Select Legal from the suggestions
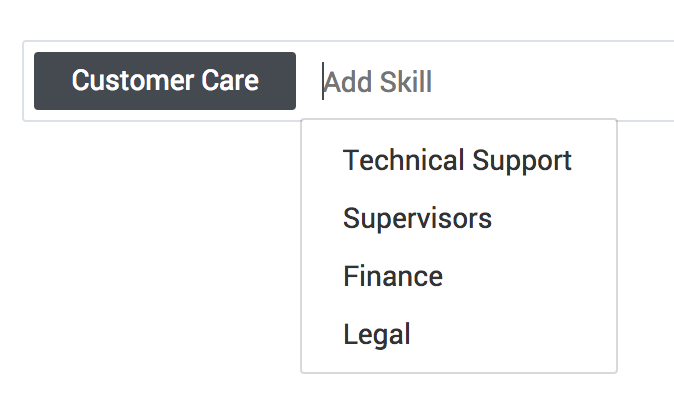 377,334
